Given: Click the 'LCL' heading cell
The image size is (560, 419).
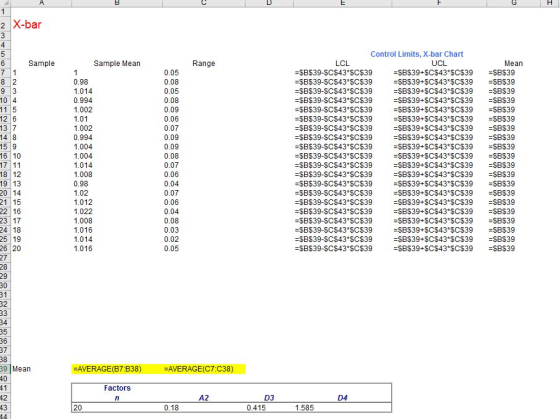Looking at the screenshot, I should coord(342,63).
